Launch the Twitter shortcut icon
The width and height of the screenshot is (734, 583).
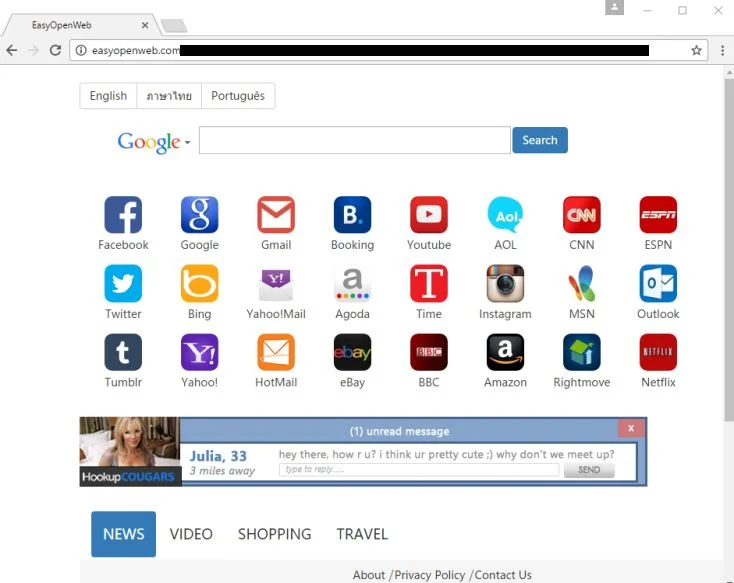click(x=123, y=283)
